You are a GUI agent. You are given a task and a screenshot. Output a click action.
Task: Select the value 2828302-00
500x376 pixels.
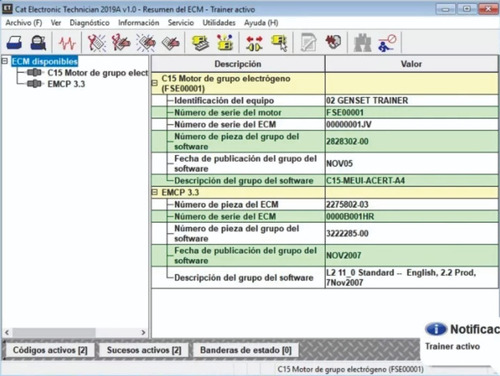point(347,141)
